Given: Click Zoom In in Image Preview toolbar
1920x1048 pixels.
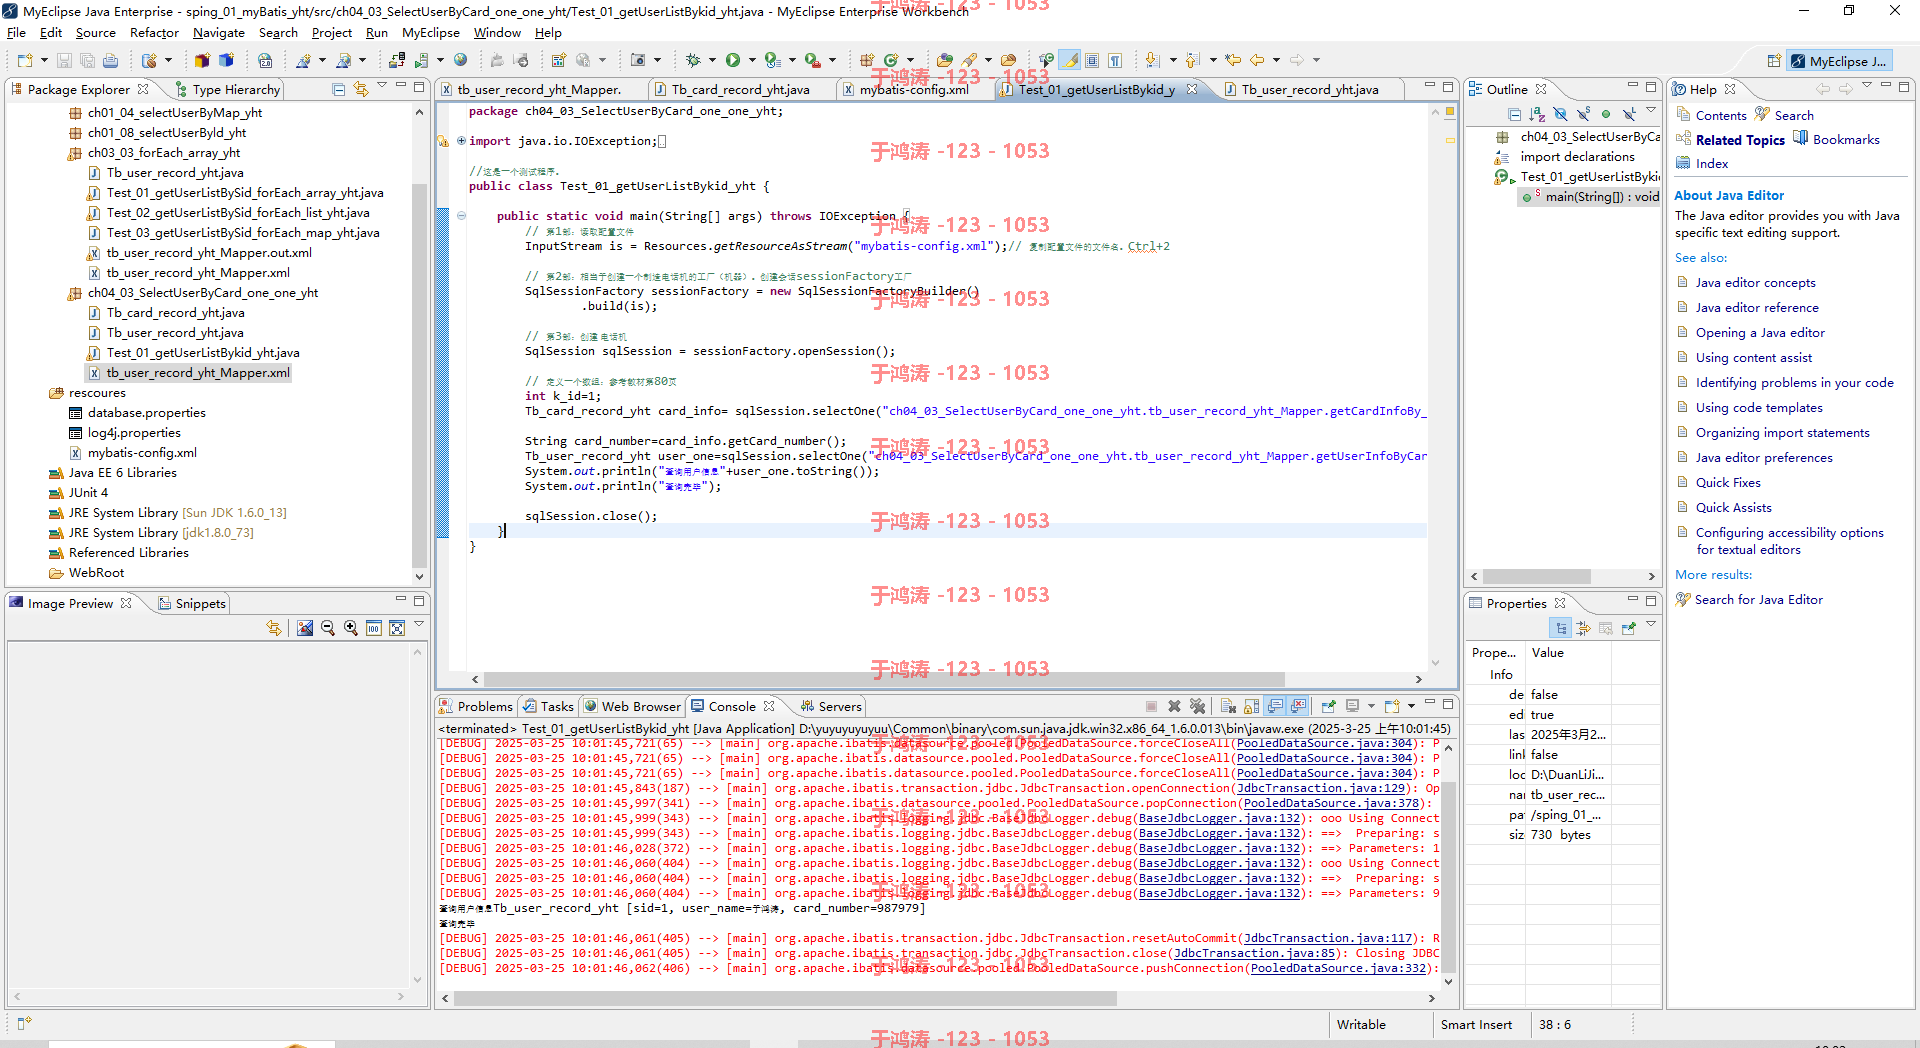Looking at the screenshot, I should pos(351,628).
